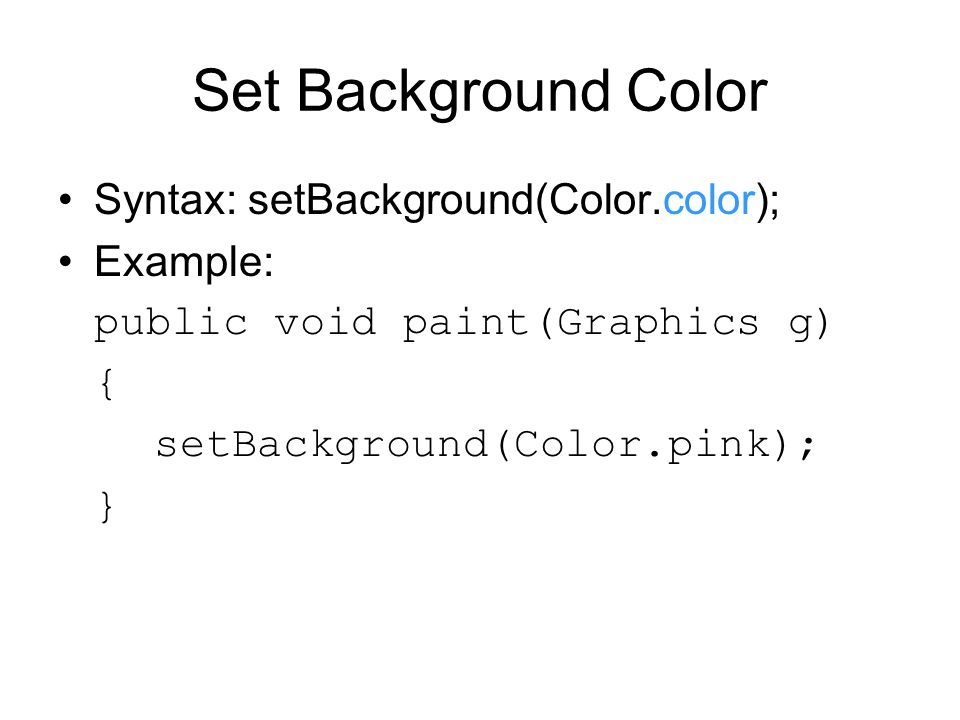Click the word public in code

pyautogui.click(x=171, y=323)
